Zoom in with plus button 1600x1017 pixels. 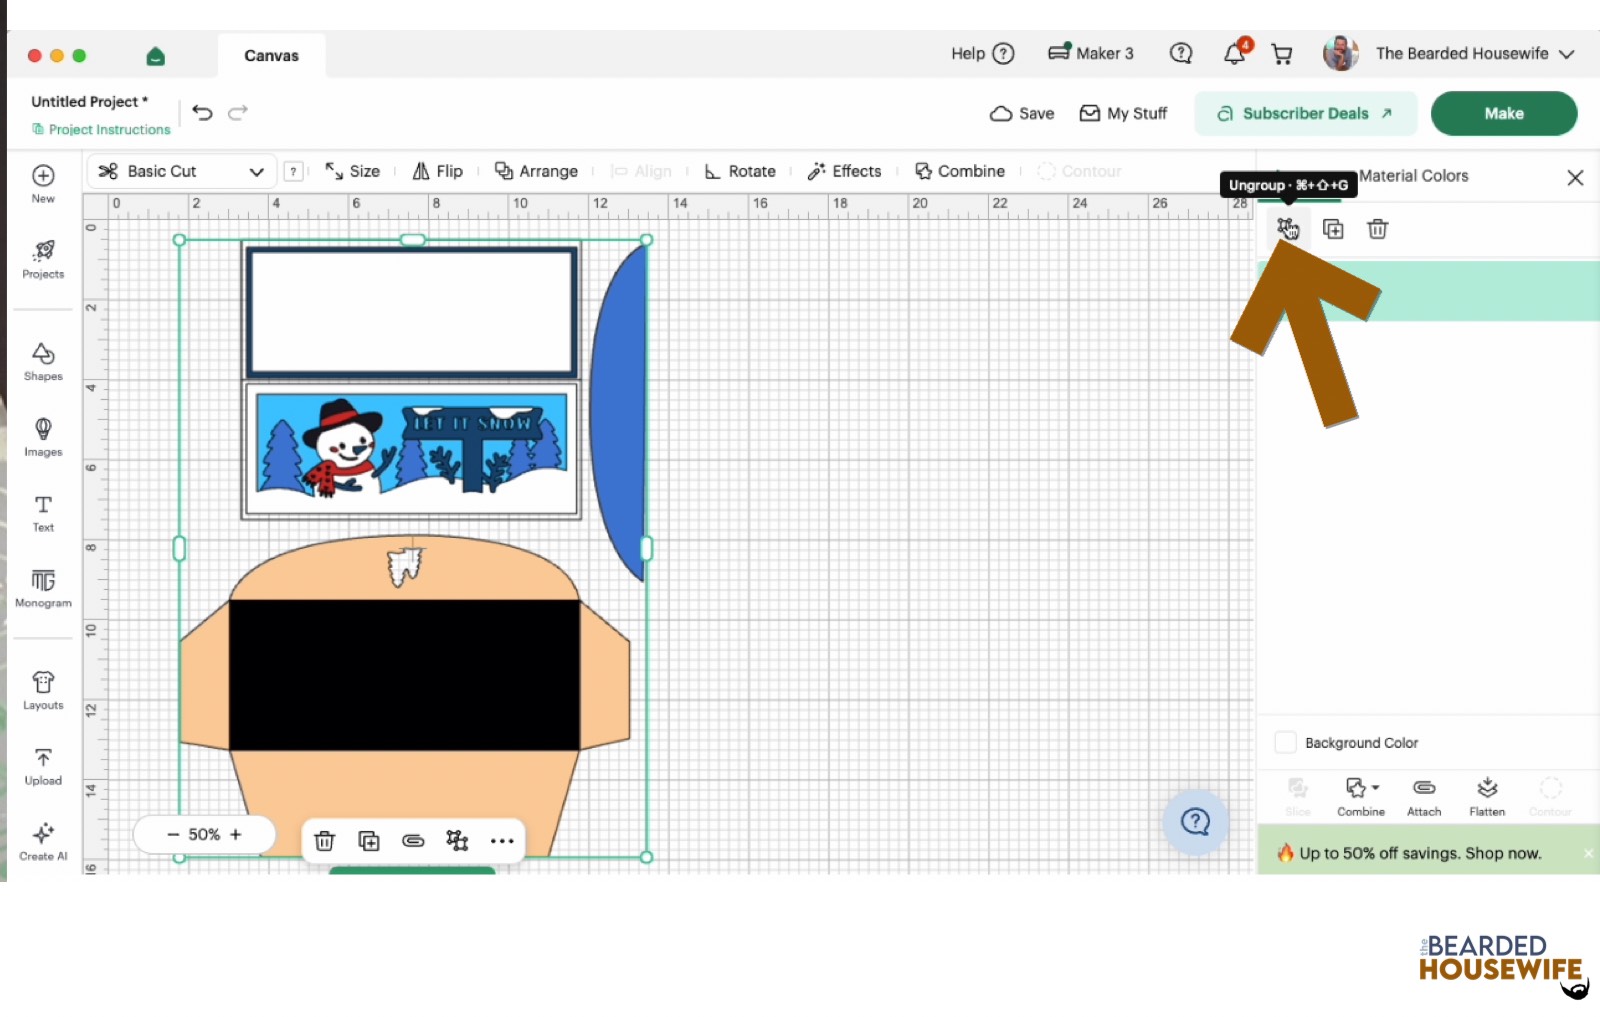click(x=236, y=834)
